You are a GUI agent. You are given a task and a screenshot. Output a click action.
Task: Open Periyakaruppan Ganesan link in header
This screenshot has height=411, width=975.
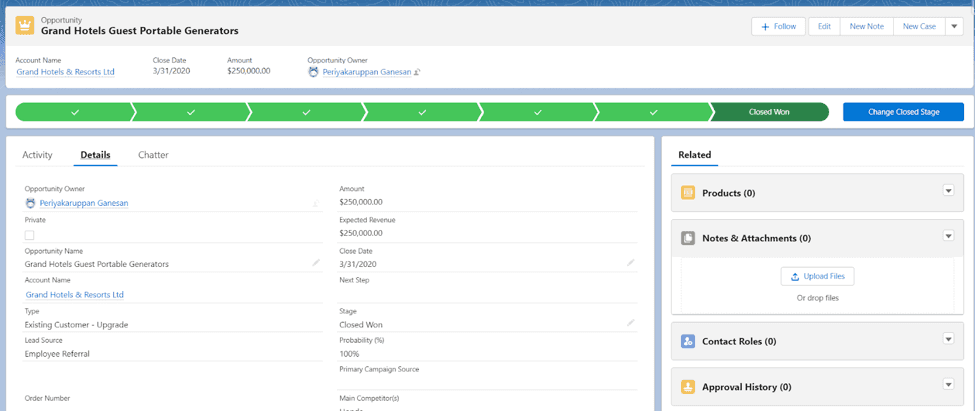click(x=367, y=72)
